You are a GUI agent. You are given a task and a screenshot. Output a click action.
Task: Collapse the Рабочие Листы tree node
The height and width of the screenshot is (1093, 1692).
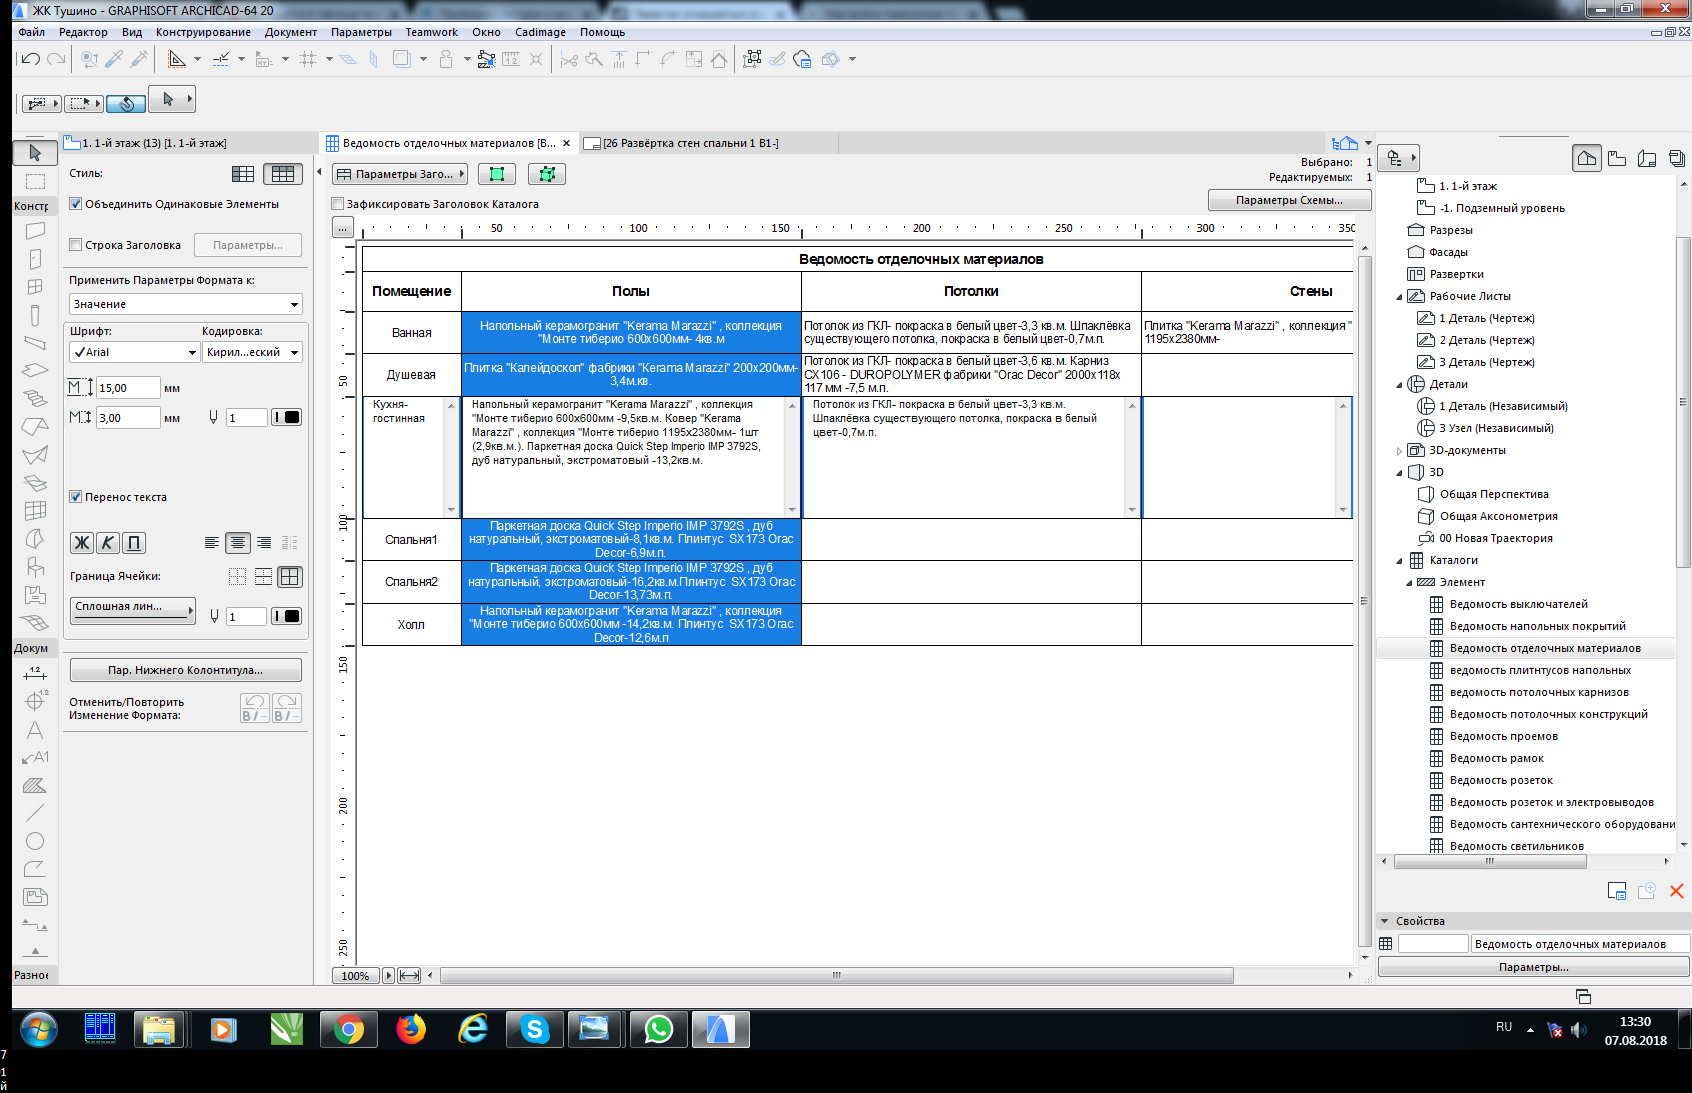(x=1399, y=297)
